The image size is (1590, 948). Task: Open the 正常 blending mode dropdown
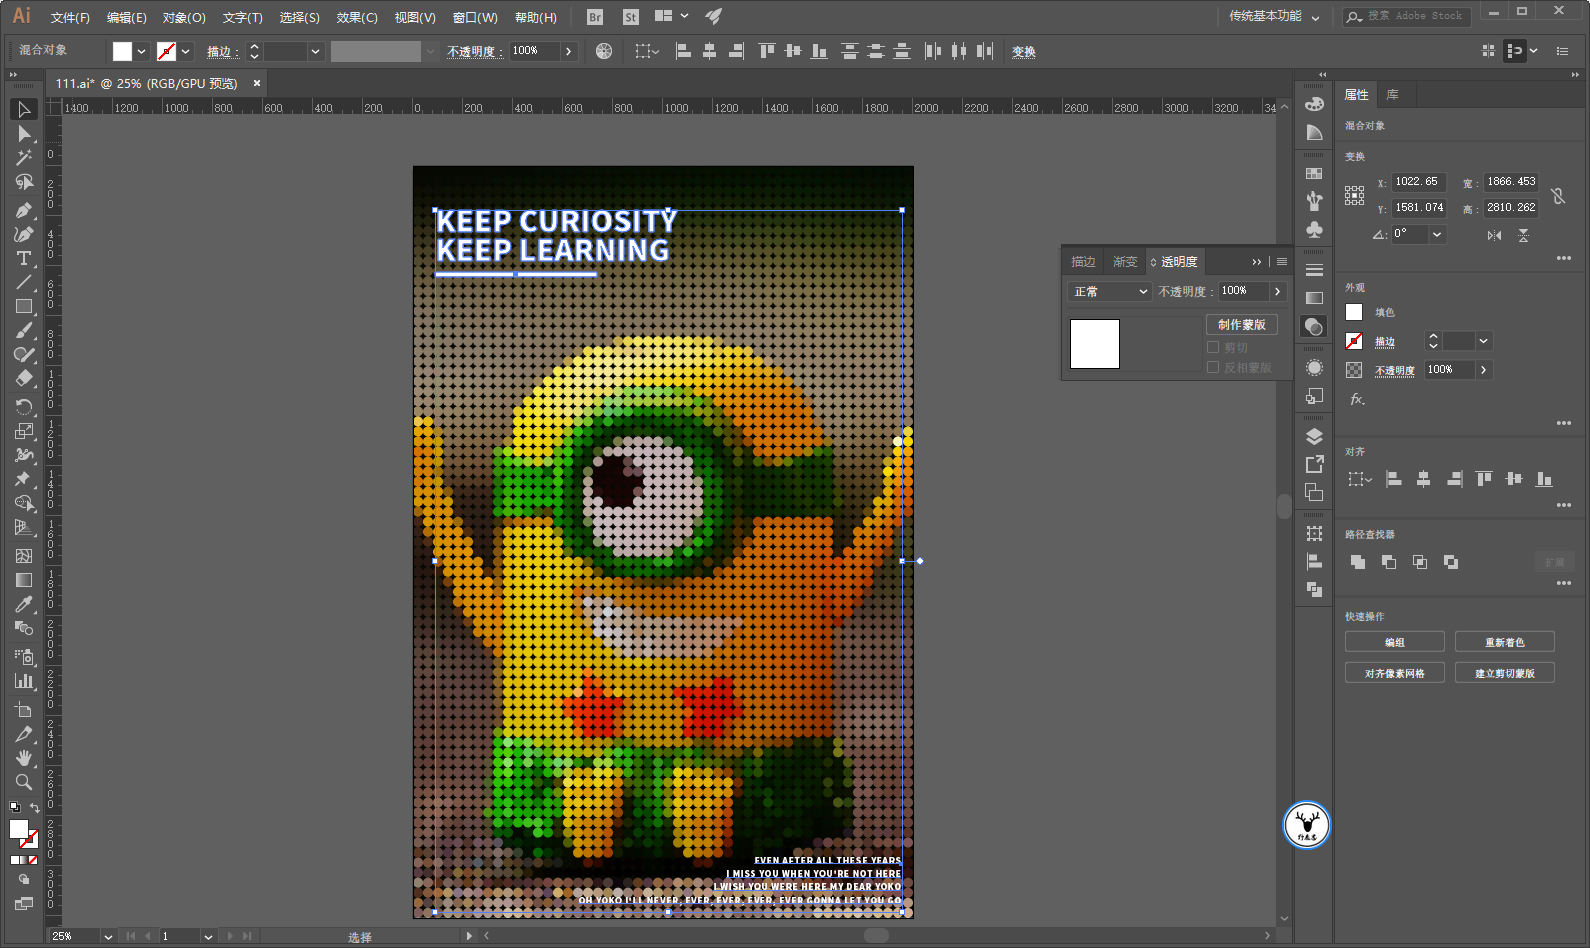[1110, 291]
